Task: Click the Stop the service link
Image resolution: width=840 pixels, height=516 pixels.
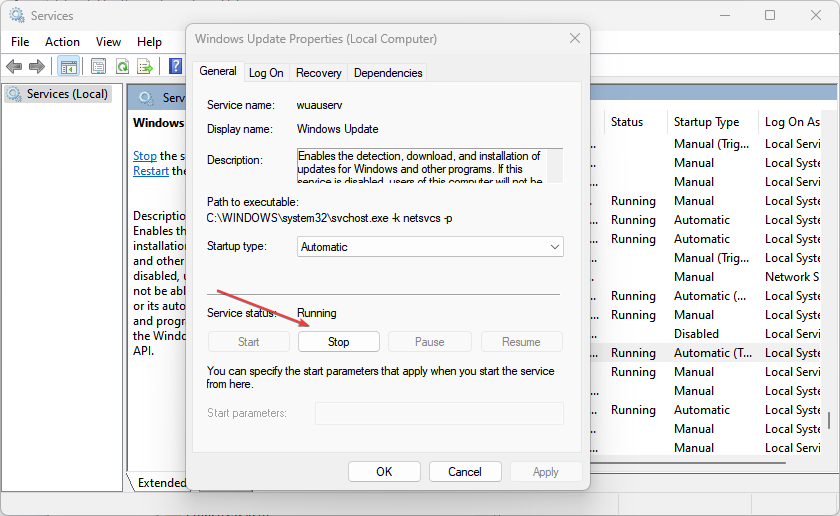Action: [145, 156]
